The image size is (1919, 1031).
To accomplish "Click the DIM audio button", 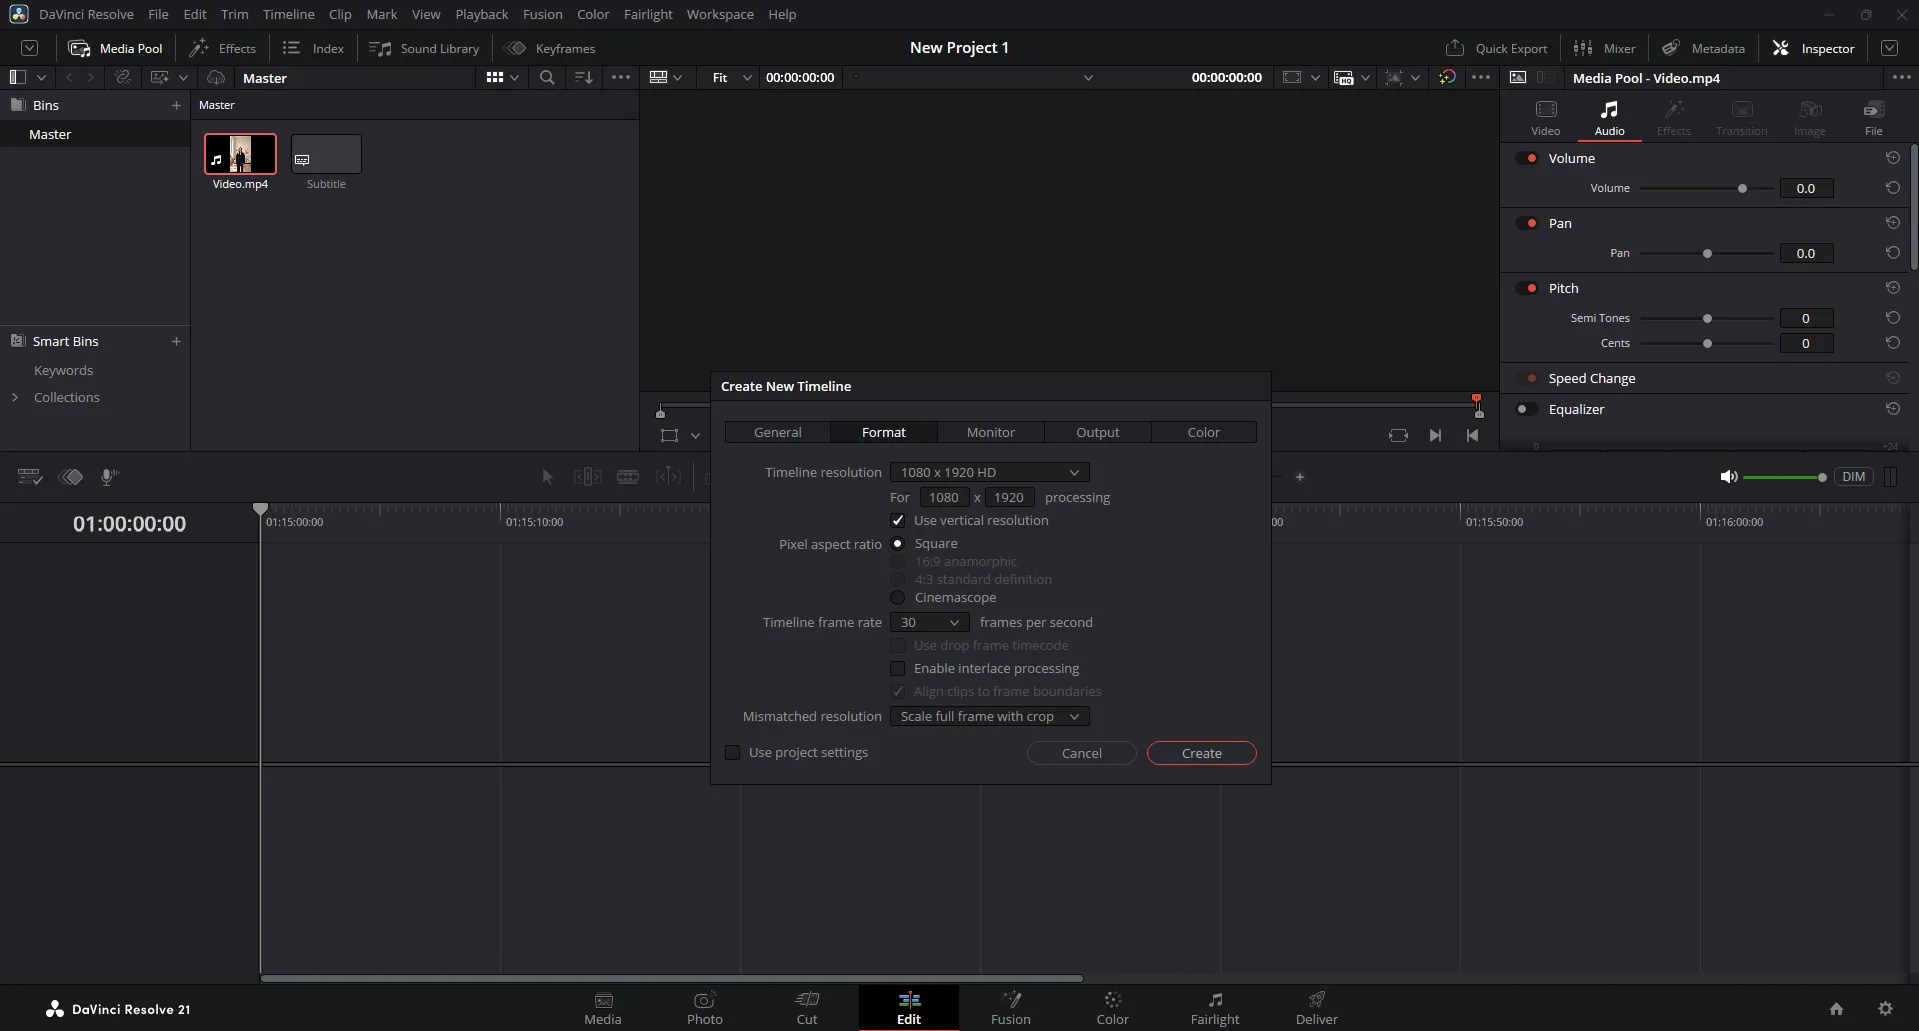I will coord(1854,477).
